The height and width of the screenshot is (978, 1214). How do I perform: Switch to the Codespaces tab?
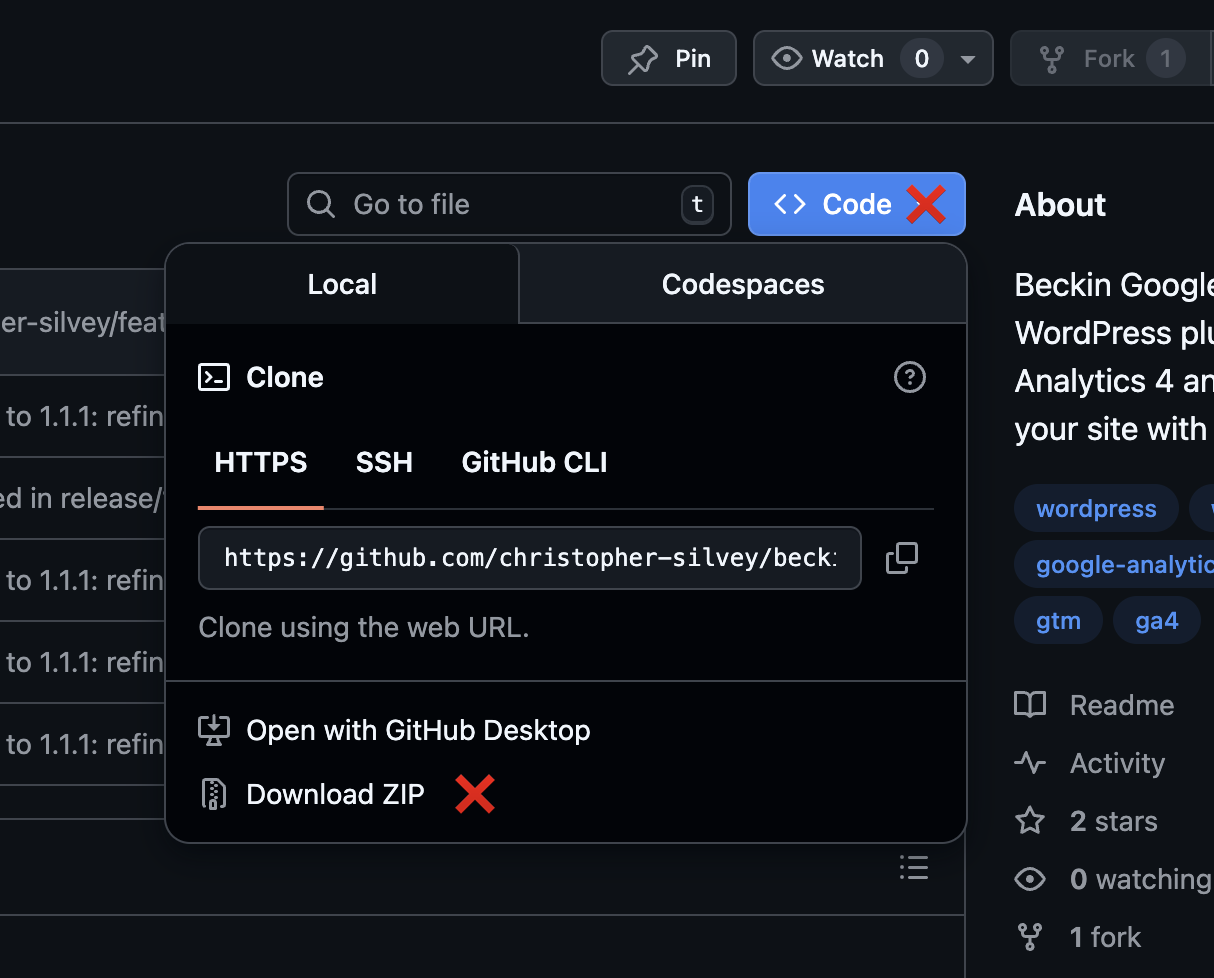tap(743, 284)
